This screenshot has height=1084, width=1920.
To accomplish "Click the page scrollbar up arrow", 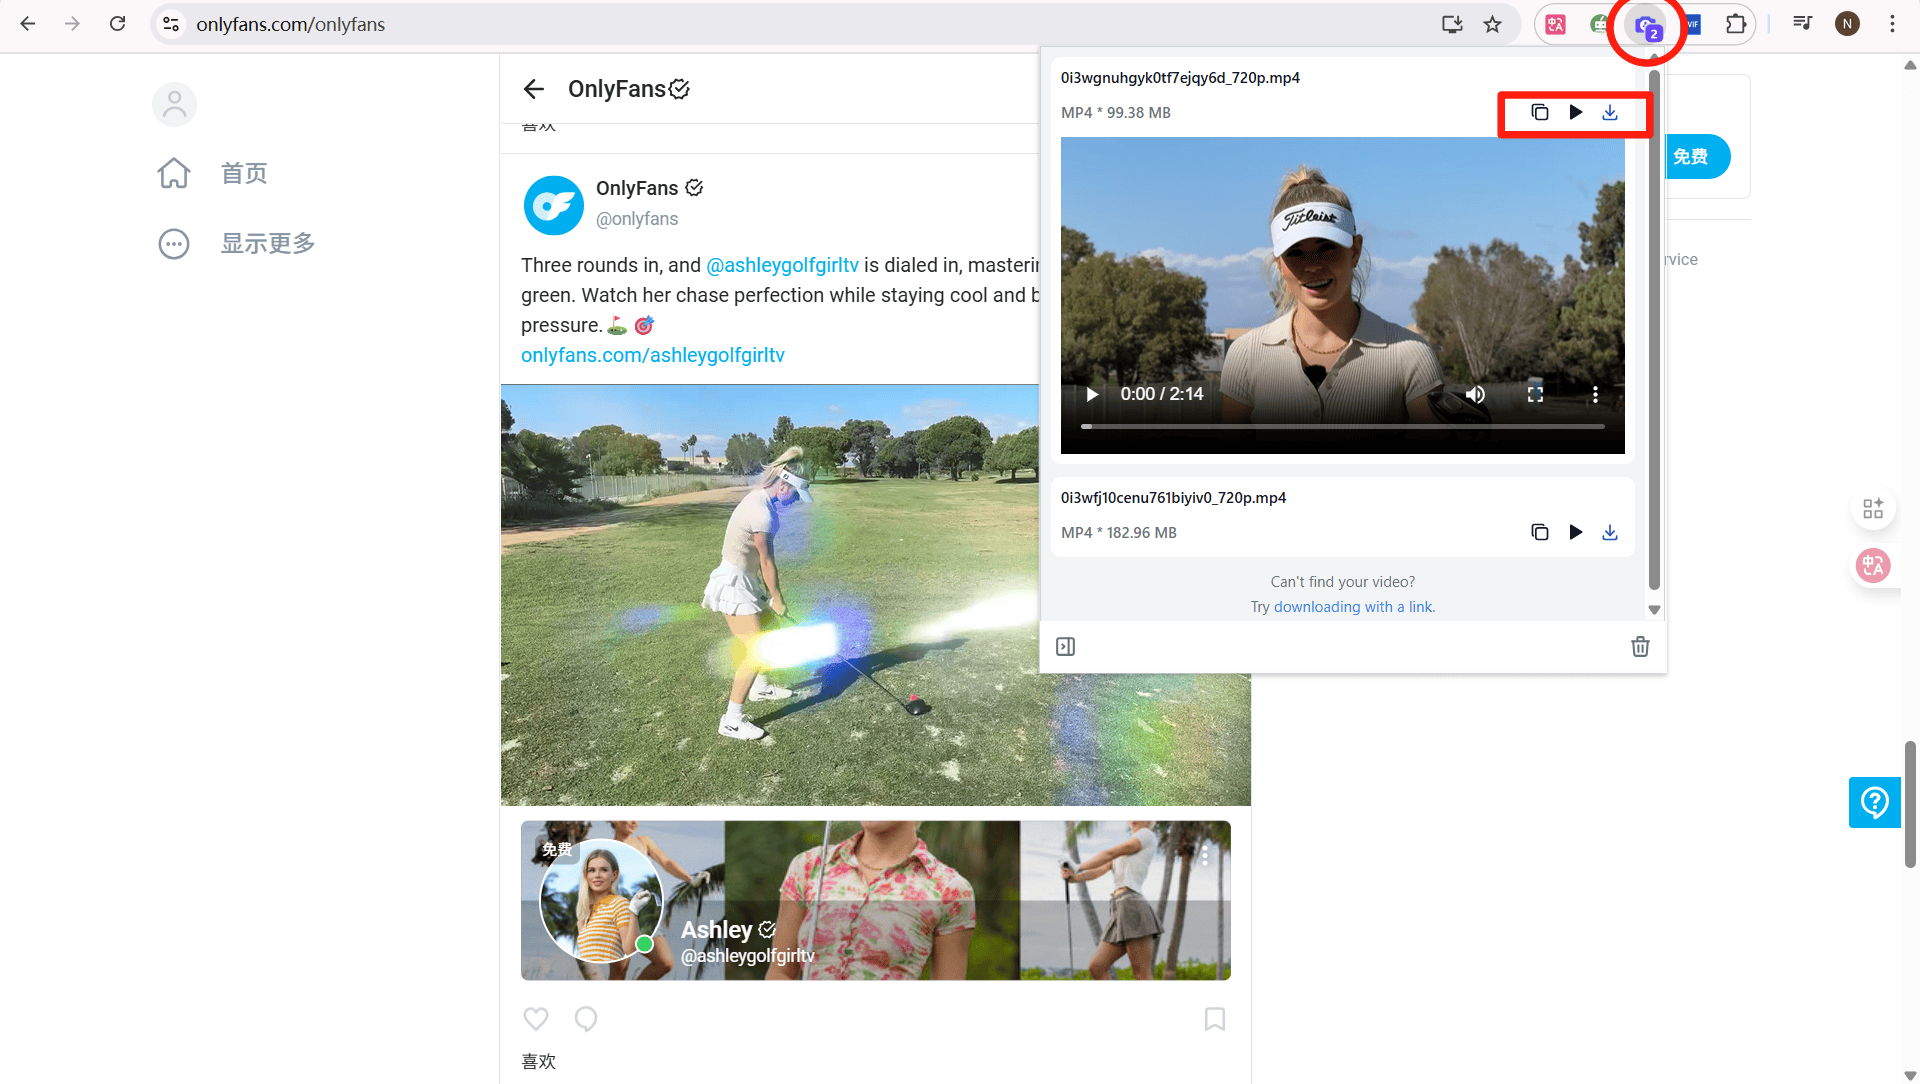I will pyautogui.click(x=1910, y=65).
